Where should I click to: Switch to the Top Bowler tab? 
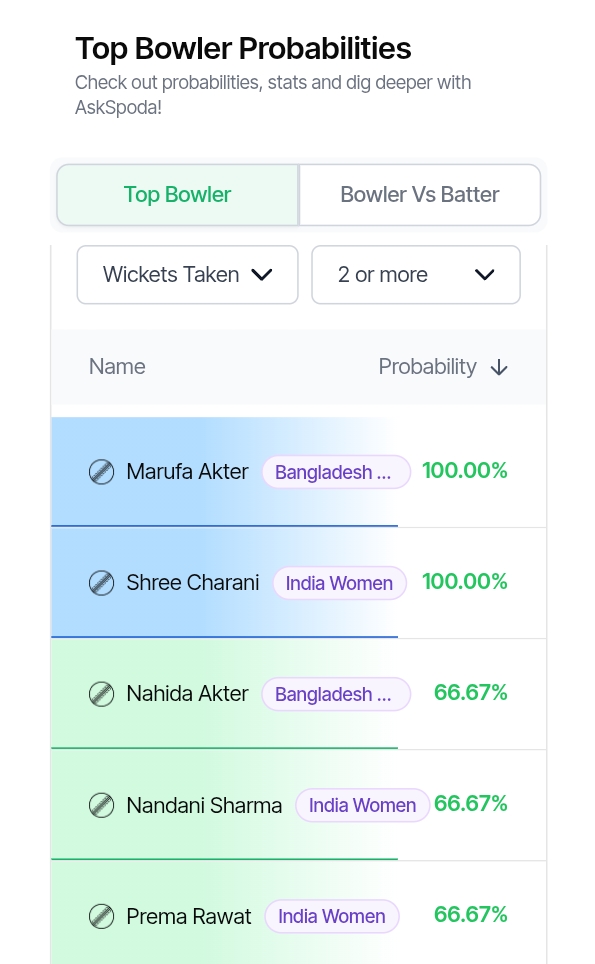[178, 195]
